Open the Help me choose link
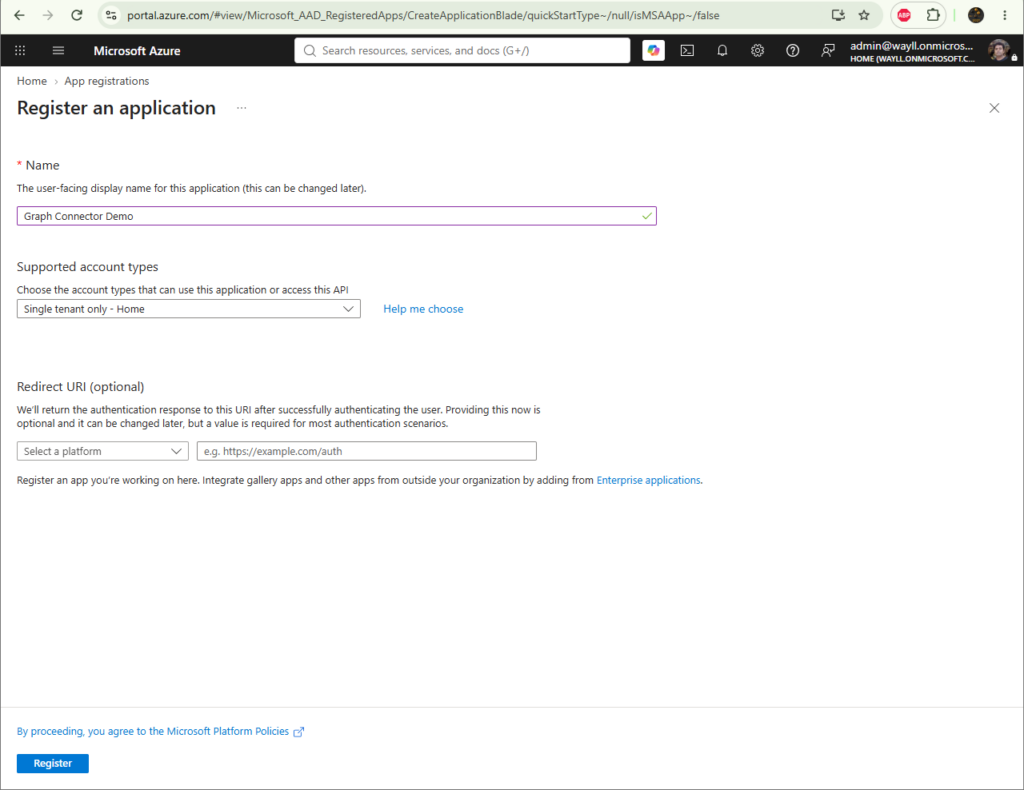The width and height of the screenshot is (1024, 790). click(x=423, y=309)
